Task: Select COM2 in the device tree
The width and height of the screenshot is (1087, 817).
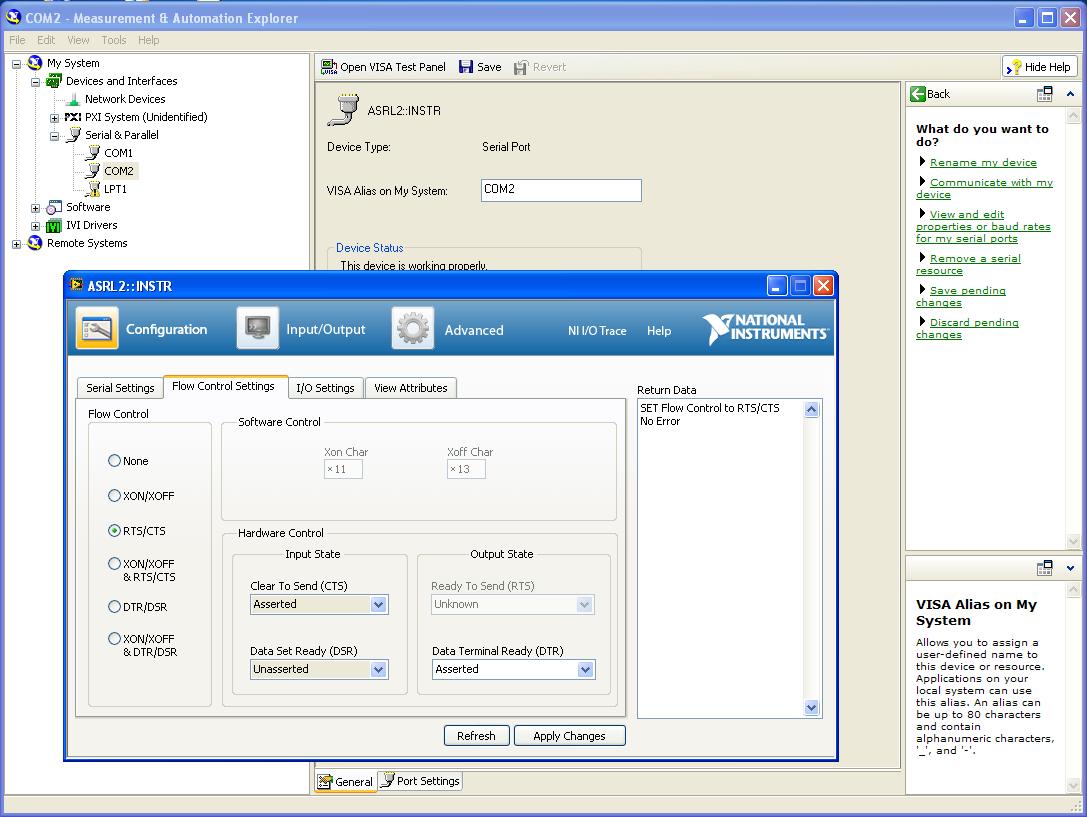Action: tap(119, 170)
